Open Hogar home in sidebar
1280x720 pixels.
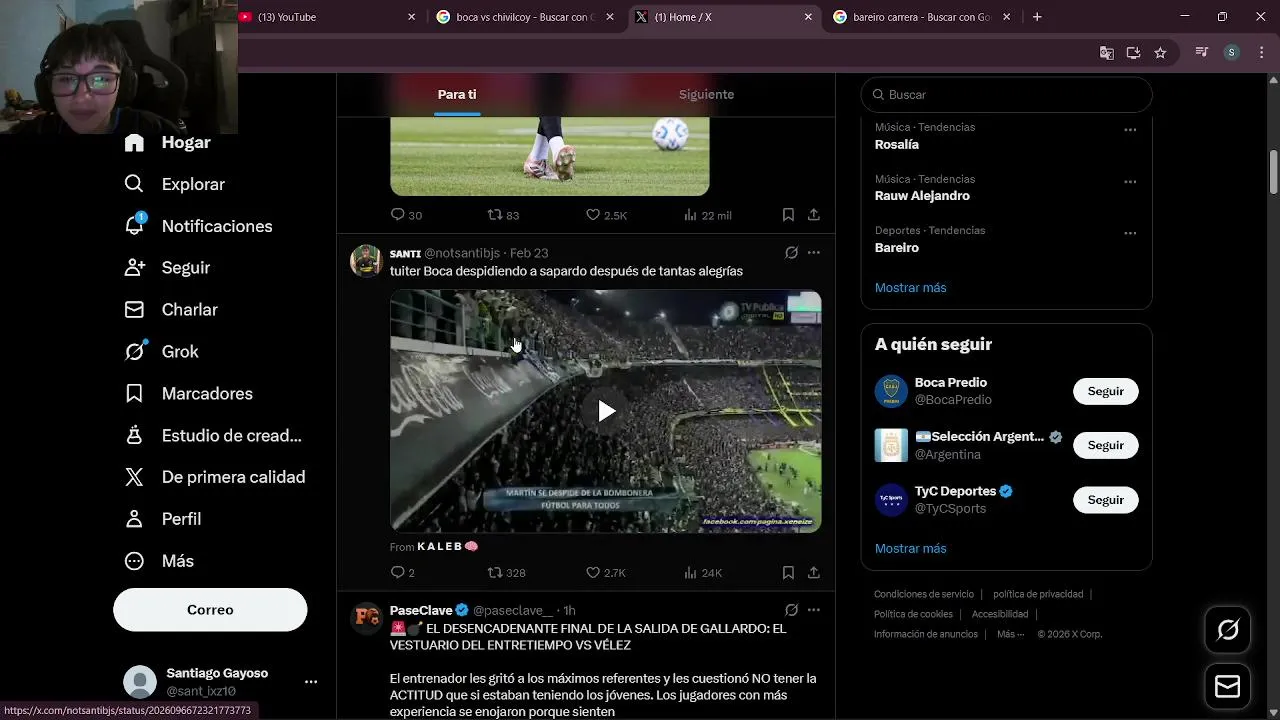coord(167,142)
